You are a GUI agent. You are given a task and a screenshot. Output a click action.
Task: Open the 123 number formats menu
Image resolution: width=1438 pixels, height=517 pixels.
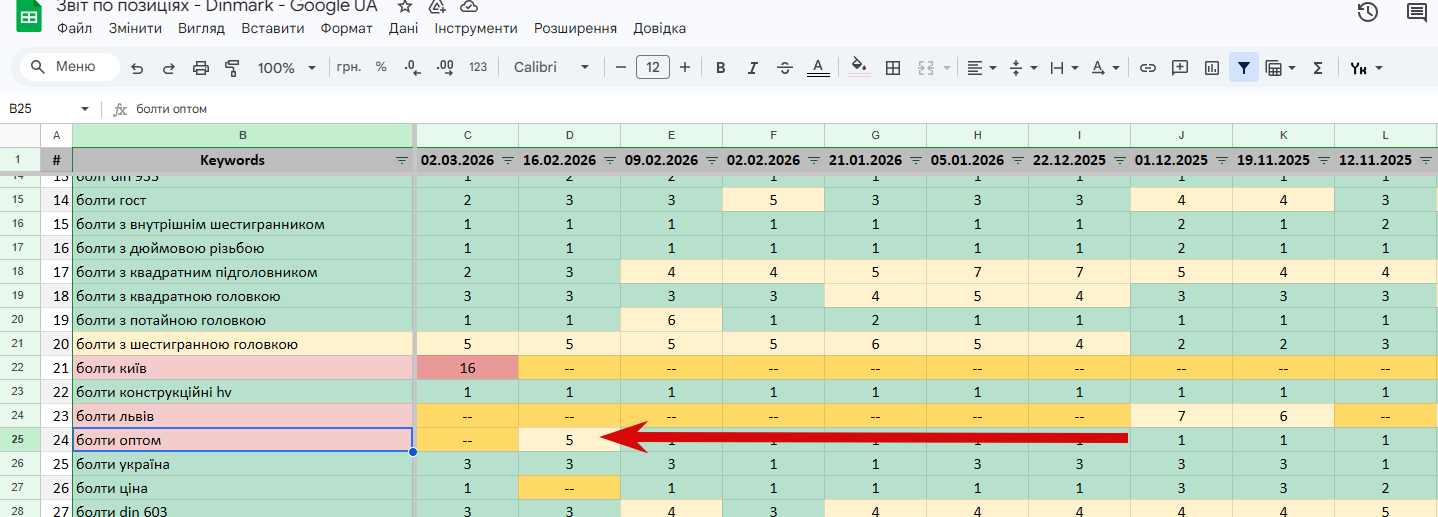478,67
